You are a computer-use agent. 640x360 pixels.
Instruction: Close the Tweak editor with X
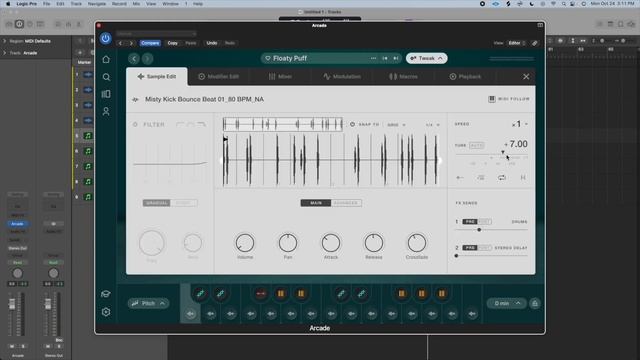pos(526,77)
